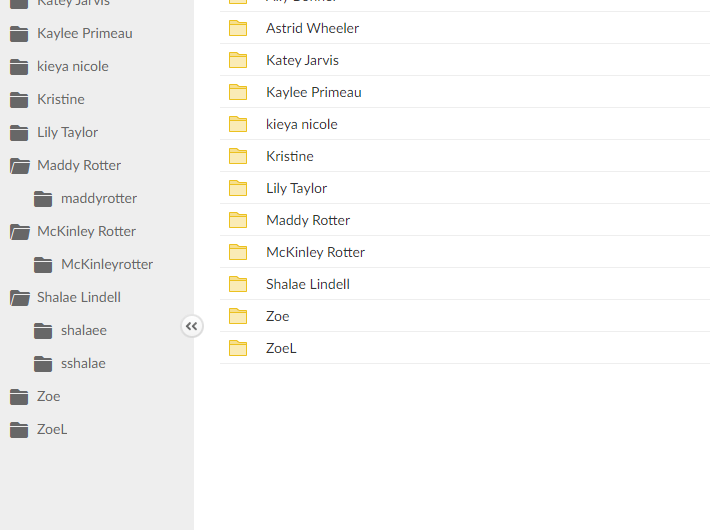The height and width of the screenshot is (530, 710).
Task: Select Maddy Rotter in the sidebar tree
Action: [x=79, y=166]
